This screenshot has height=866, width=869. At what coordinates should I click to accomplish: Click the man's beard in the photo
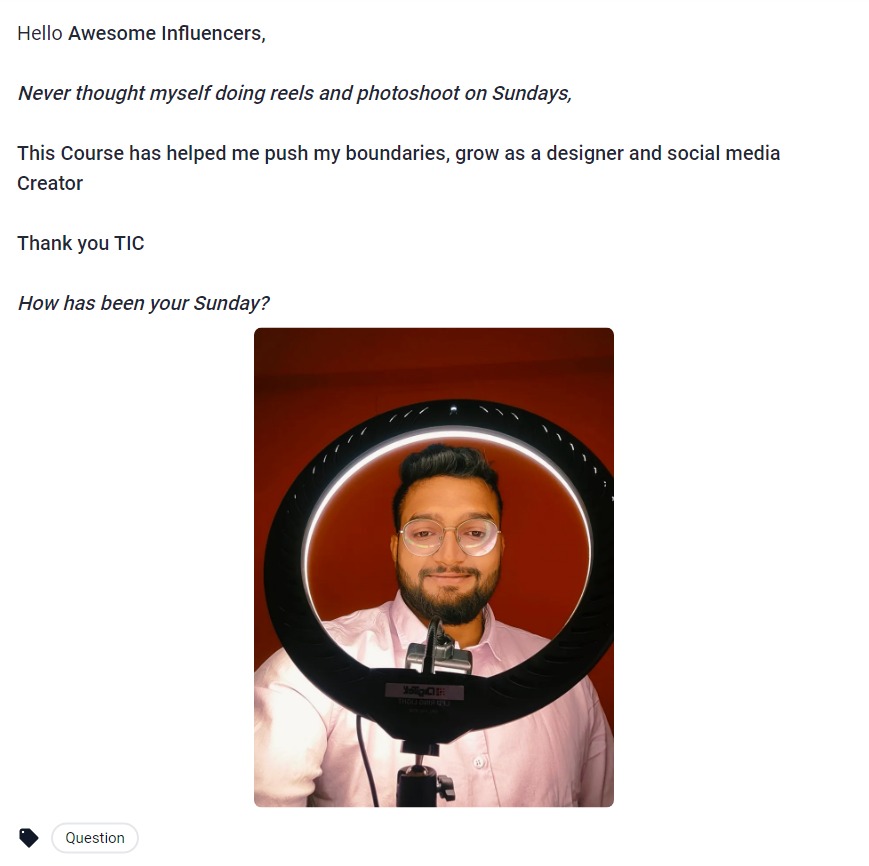point(450,598)
